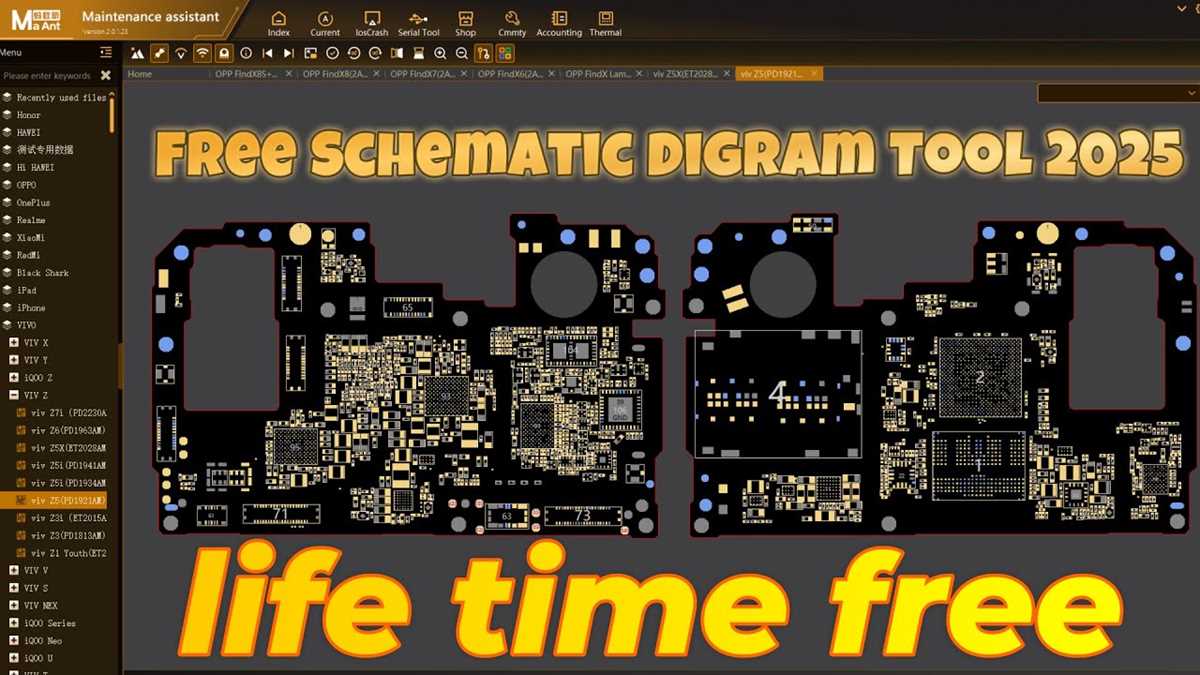Image resolution: width=1200 pixels, height=675 pixels.
Task: Jump to last page arrow icon
Action: (291, 53)
